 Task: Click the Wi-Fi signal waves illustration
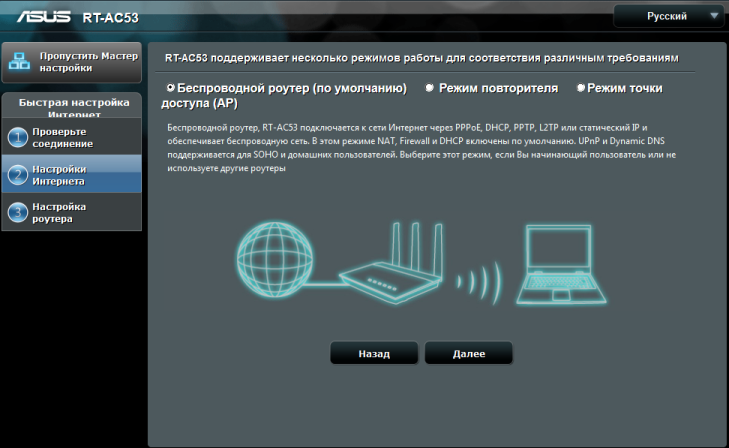point(480,282)
